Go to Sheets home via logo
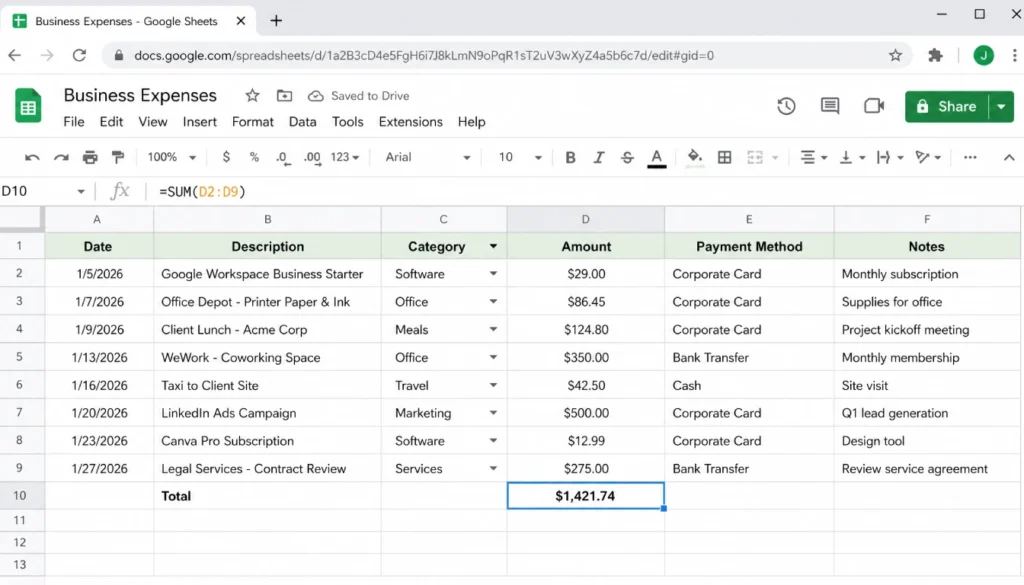Screen dimensions: 1024x585 click(28, 106)
